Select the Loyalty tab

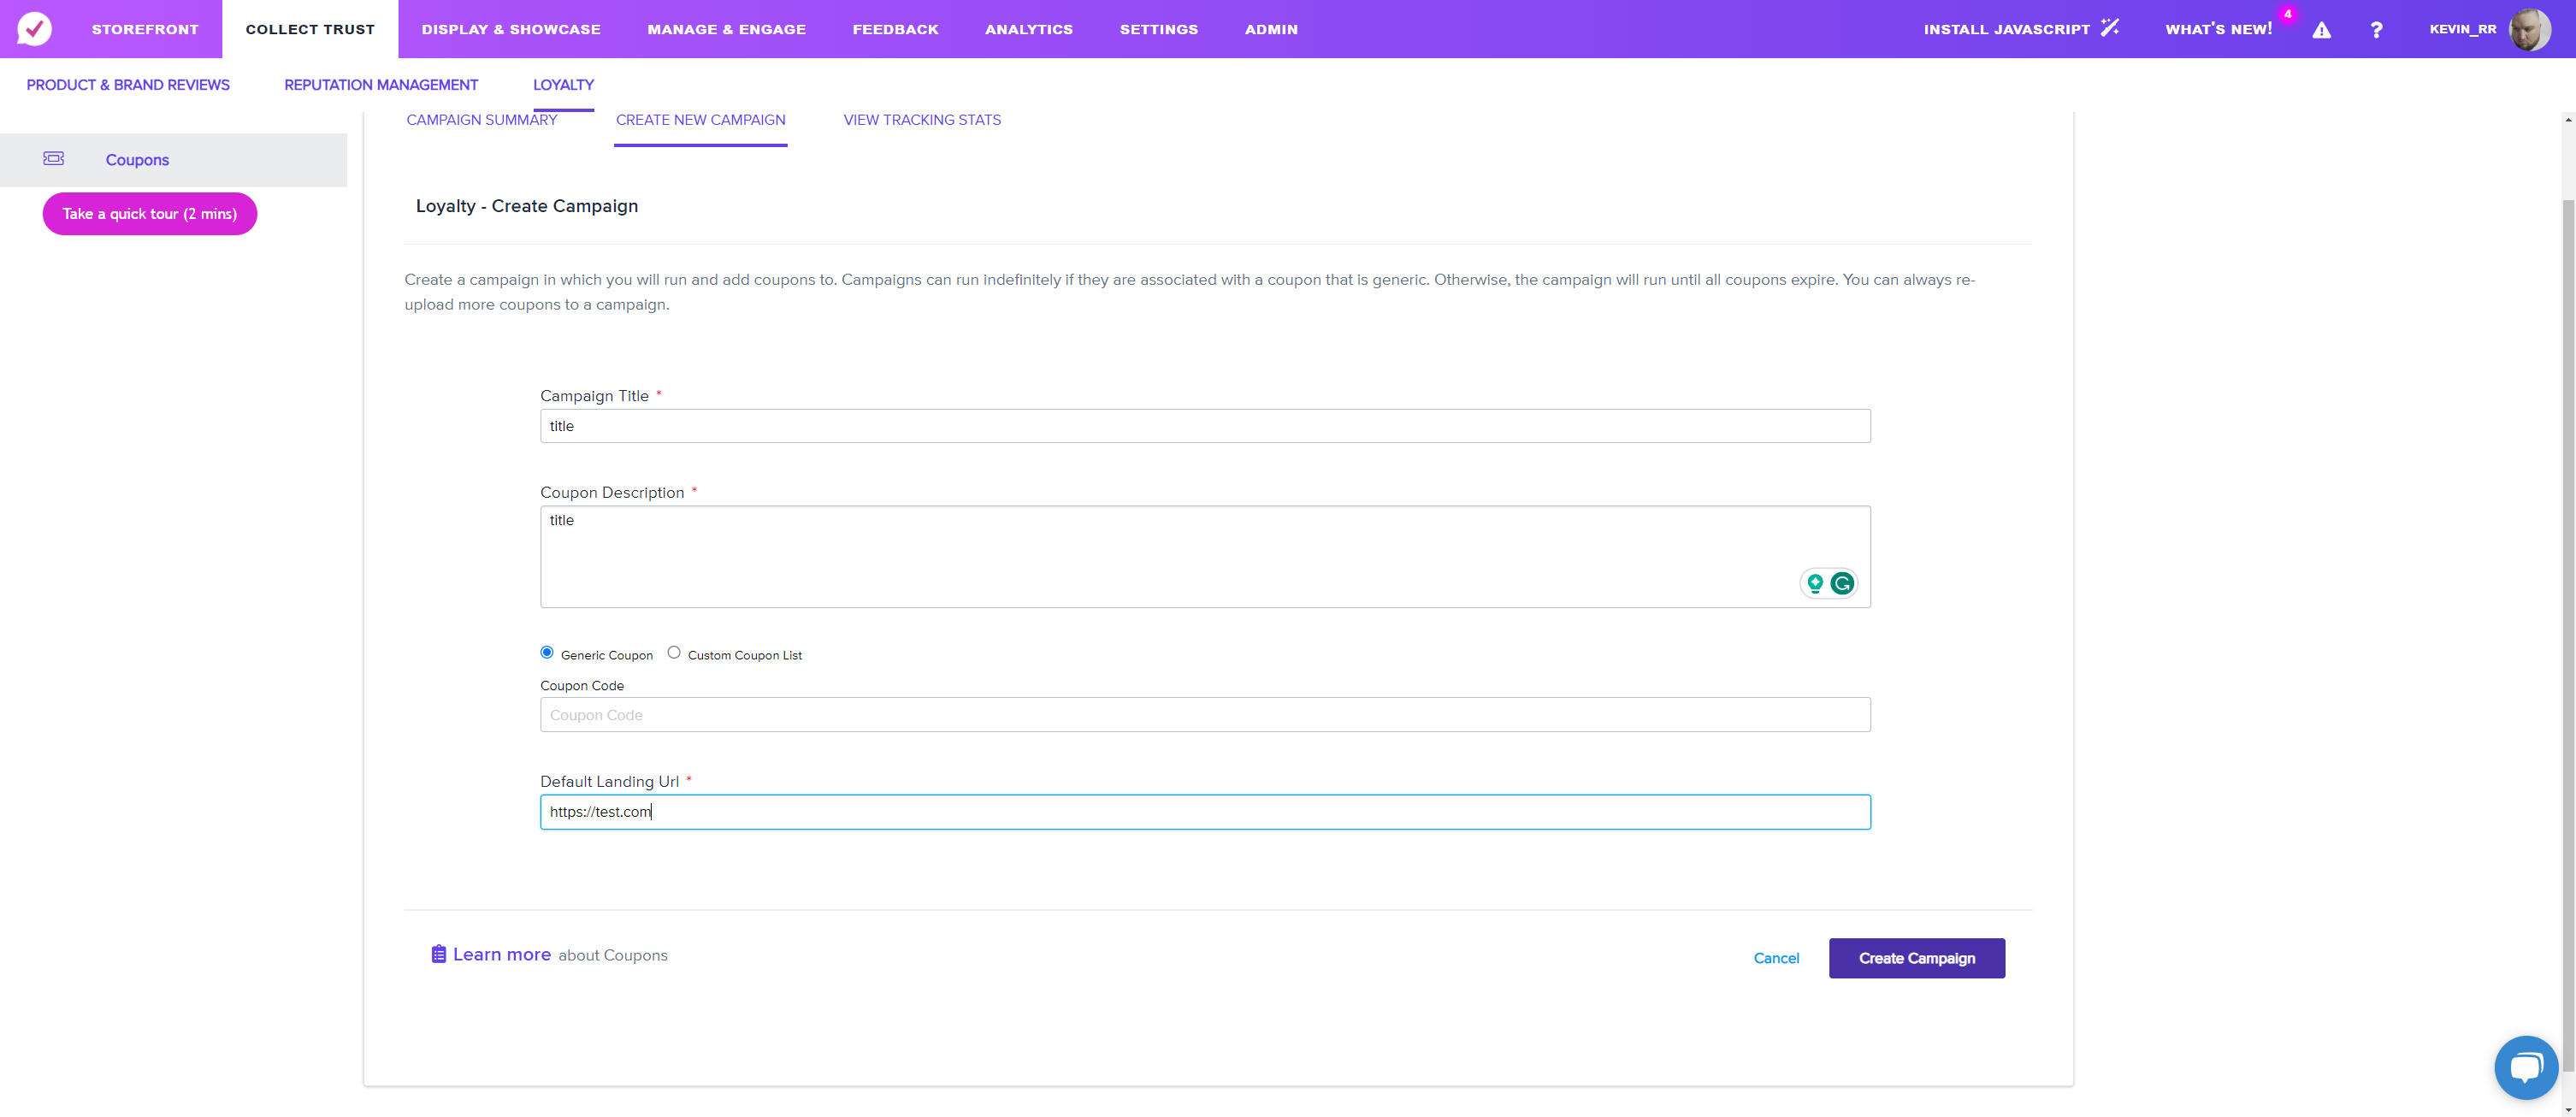pyautogui.click(x=563, y=85)
